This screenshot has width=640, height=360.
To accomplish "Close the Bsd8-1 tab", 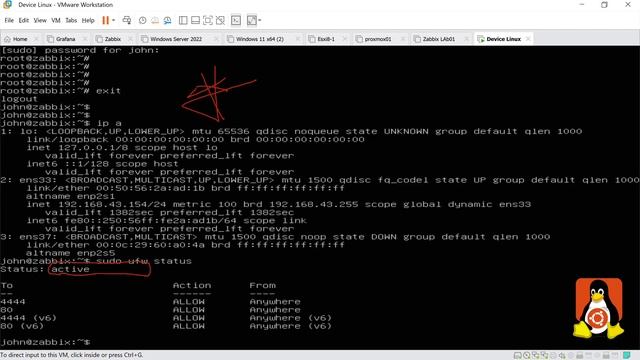I will (x=345, y=39).
